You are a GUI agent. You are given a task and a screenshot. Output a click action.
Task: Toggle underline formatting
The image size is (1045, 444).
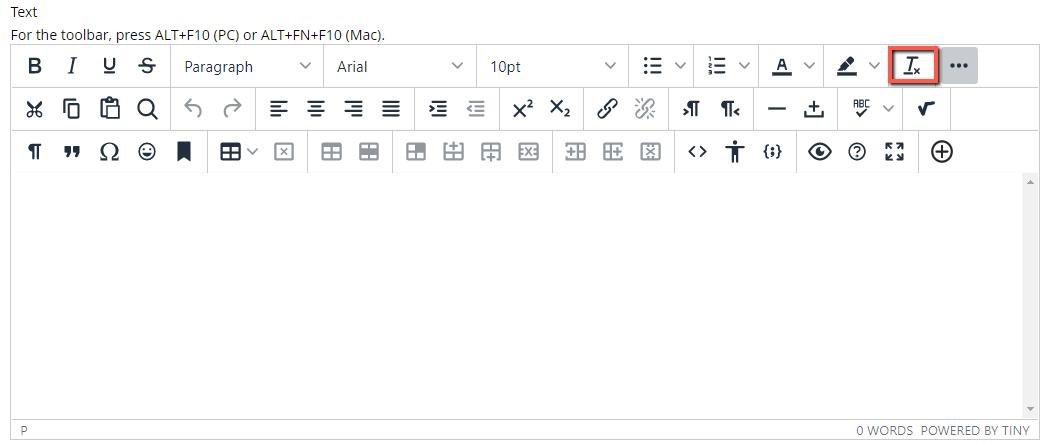(109, 66)
